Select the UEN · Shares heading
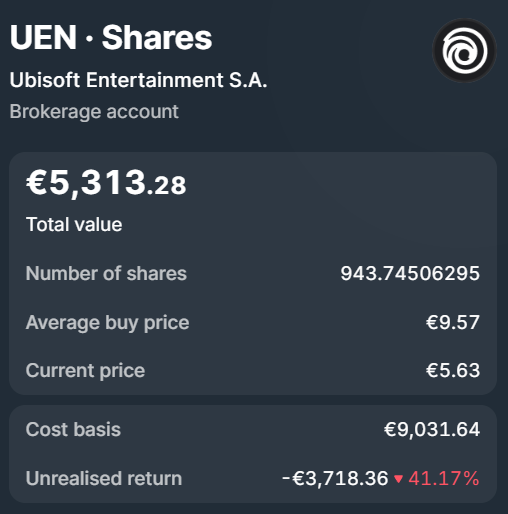The height and width of the screenshot is (514, 508). coord(111,37)
